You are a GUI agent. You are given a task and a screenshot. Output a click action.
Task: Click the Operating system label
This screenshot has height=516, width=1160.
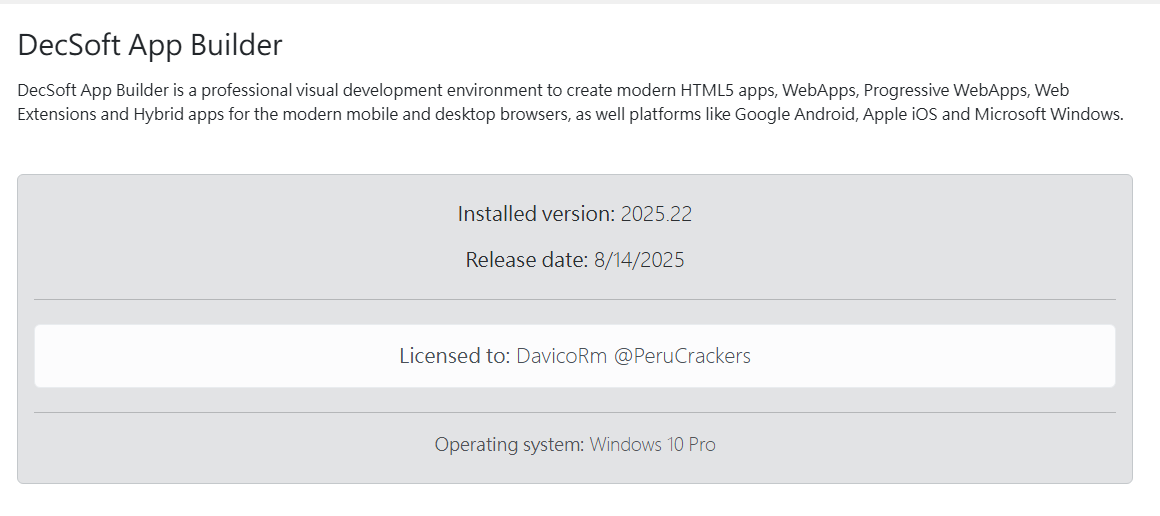coord(510,444)
